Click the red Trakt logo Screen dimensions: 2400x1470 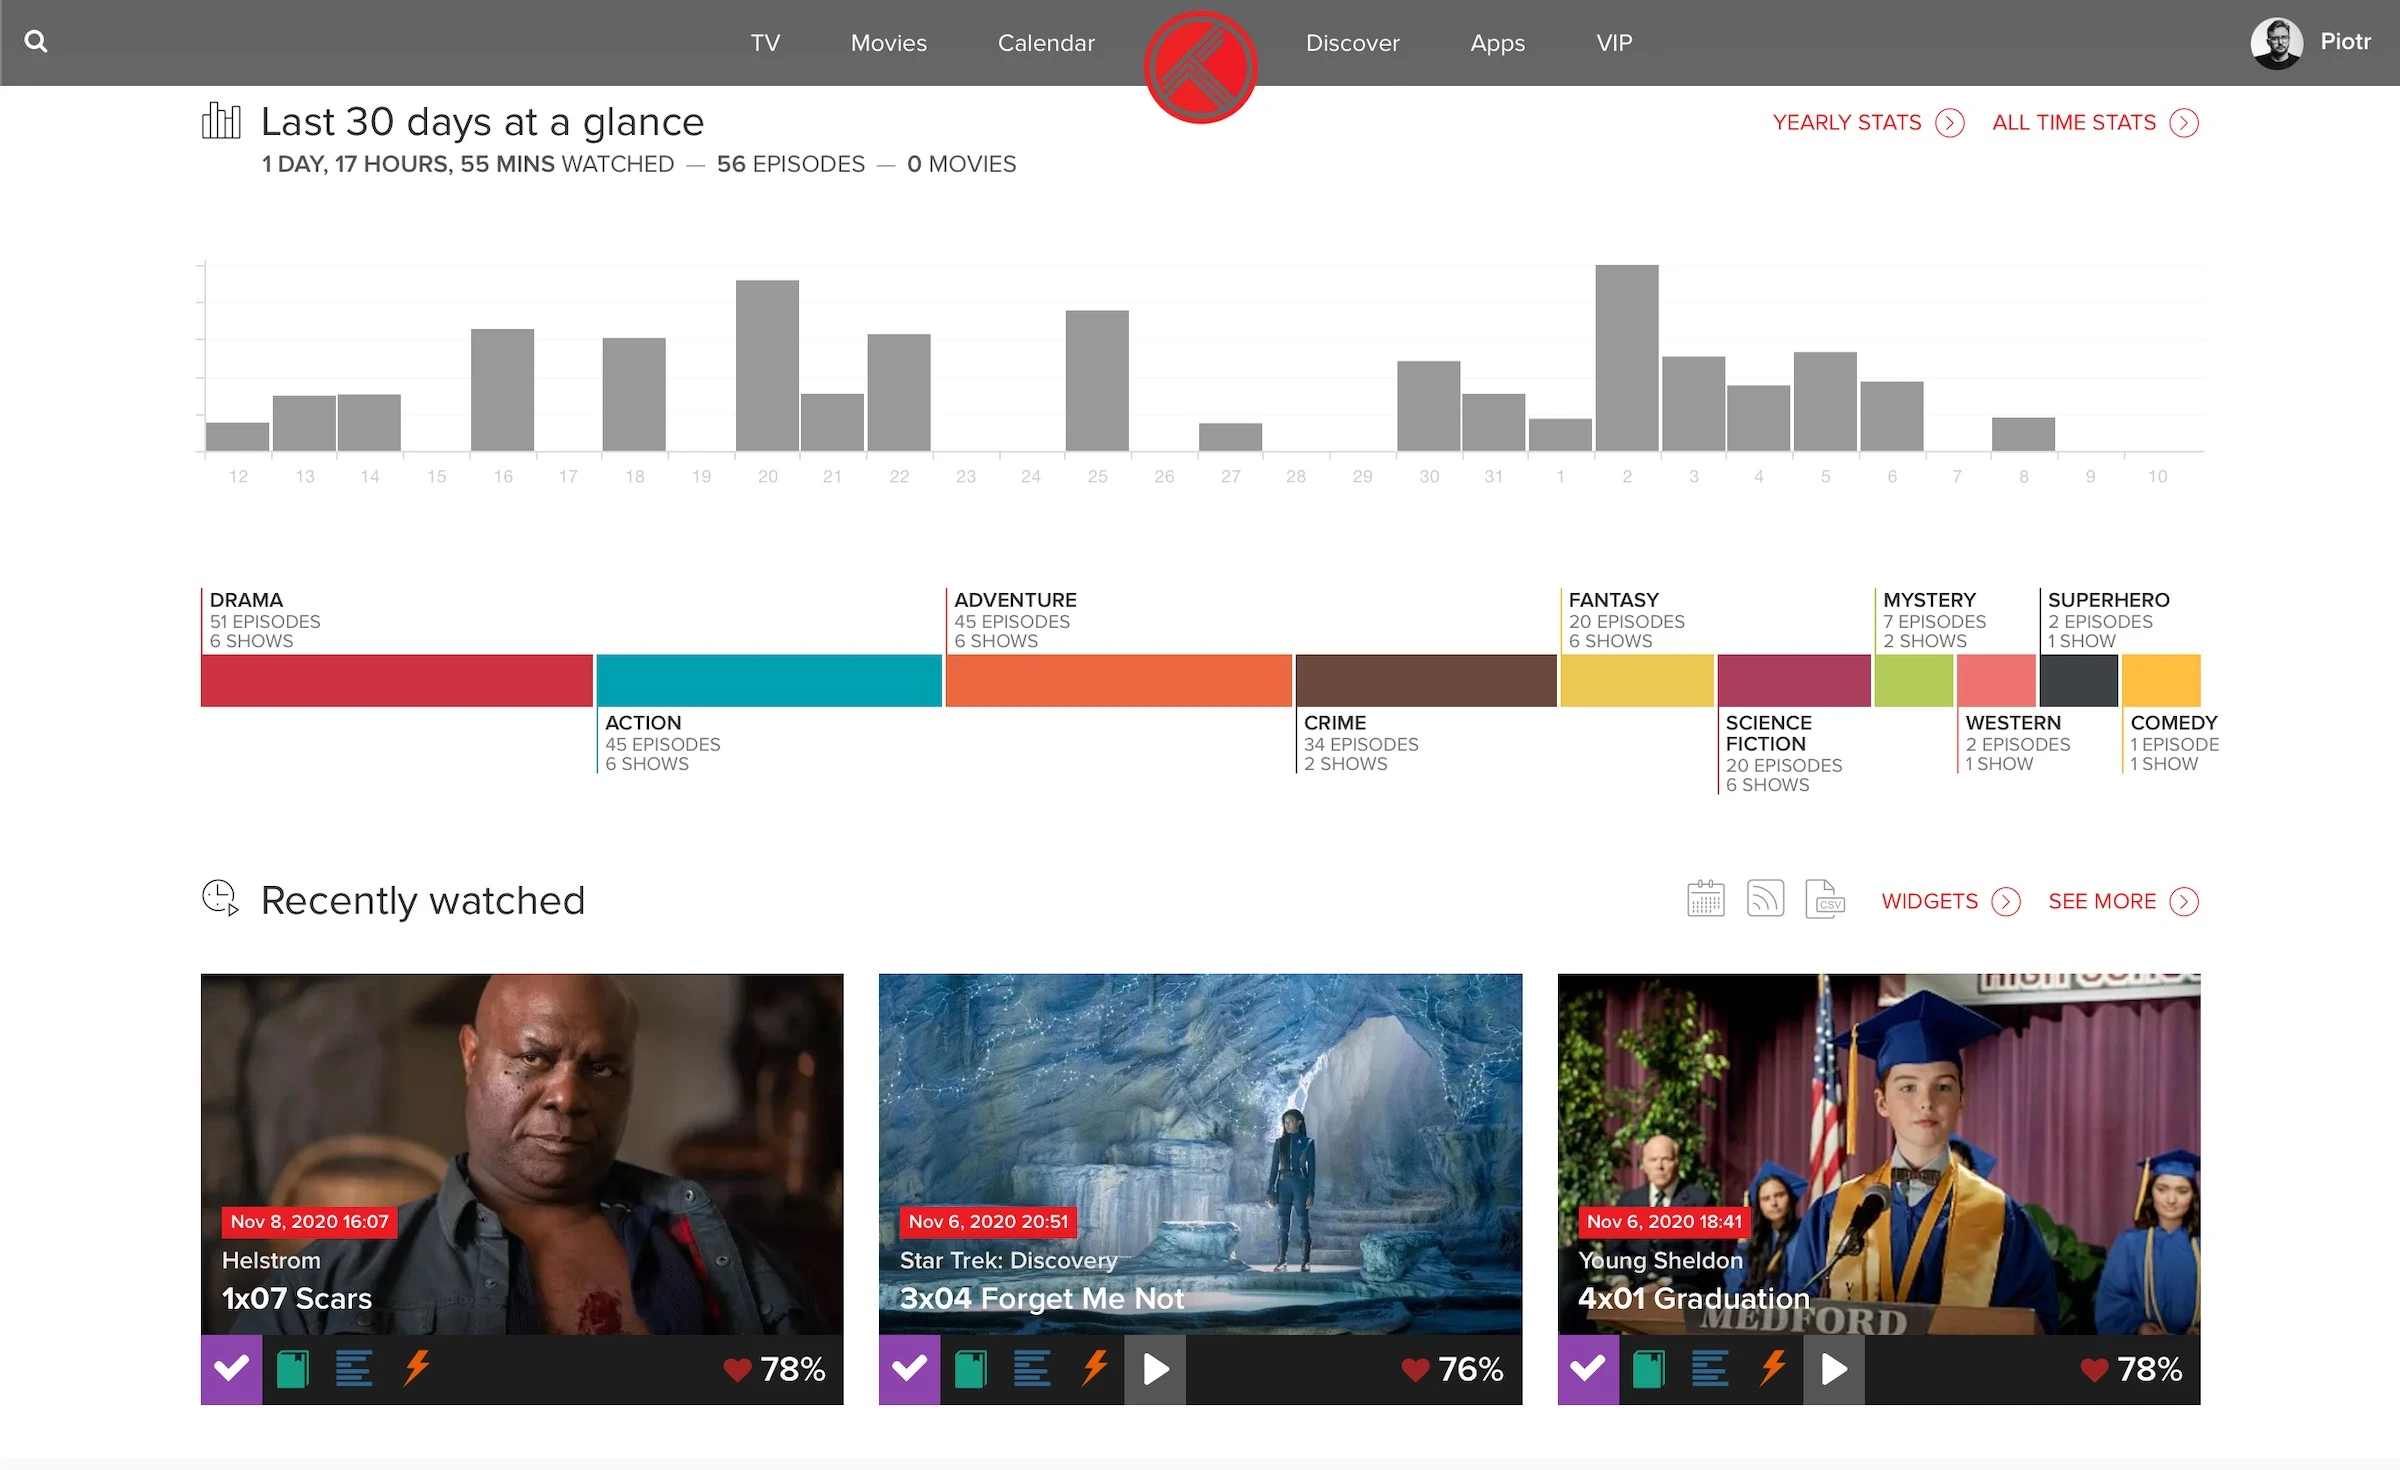pyautogui.click(x=1200, y=67)
